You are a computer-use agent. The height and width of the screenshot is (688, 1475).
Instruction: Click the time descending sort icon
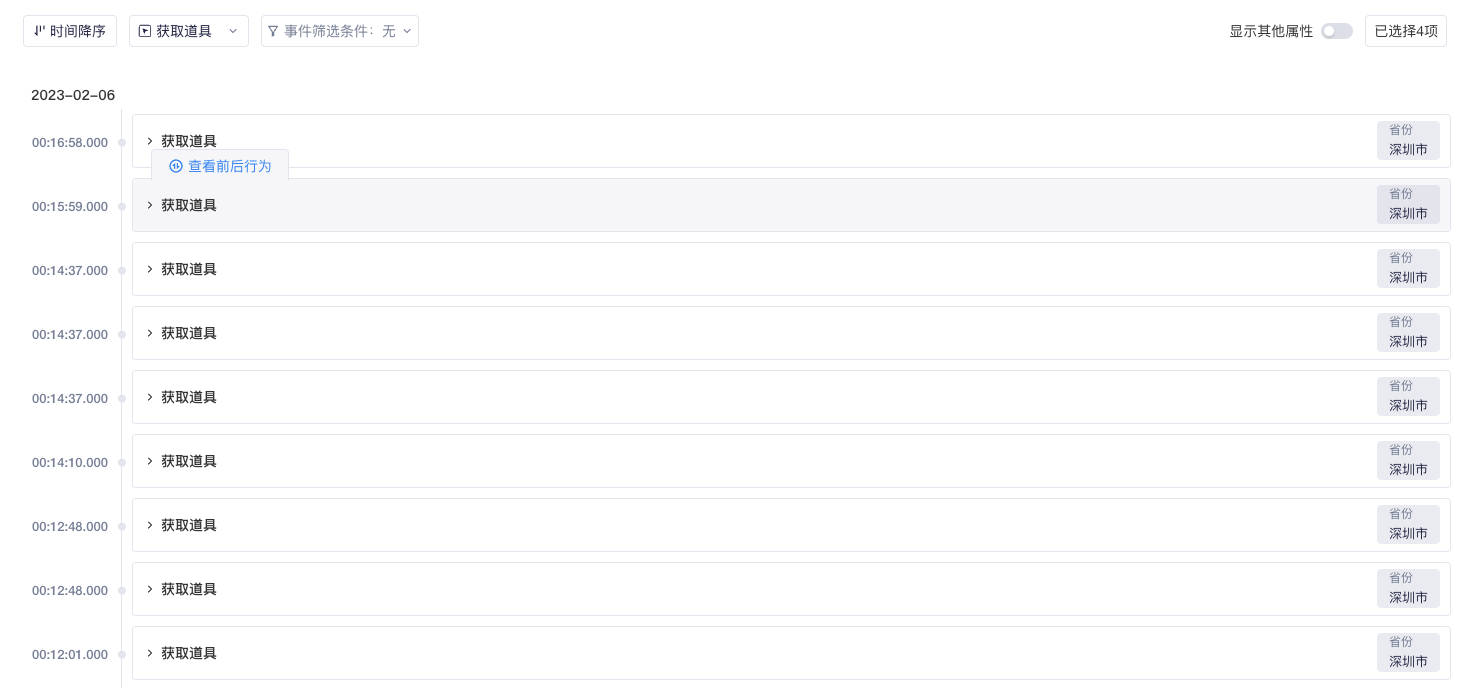[40, 31]
